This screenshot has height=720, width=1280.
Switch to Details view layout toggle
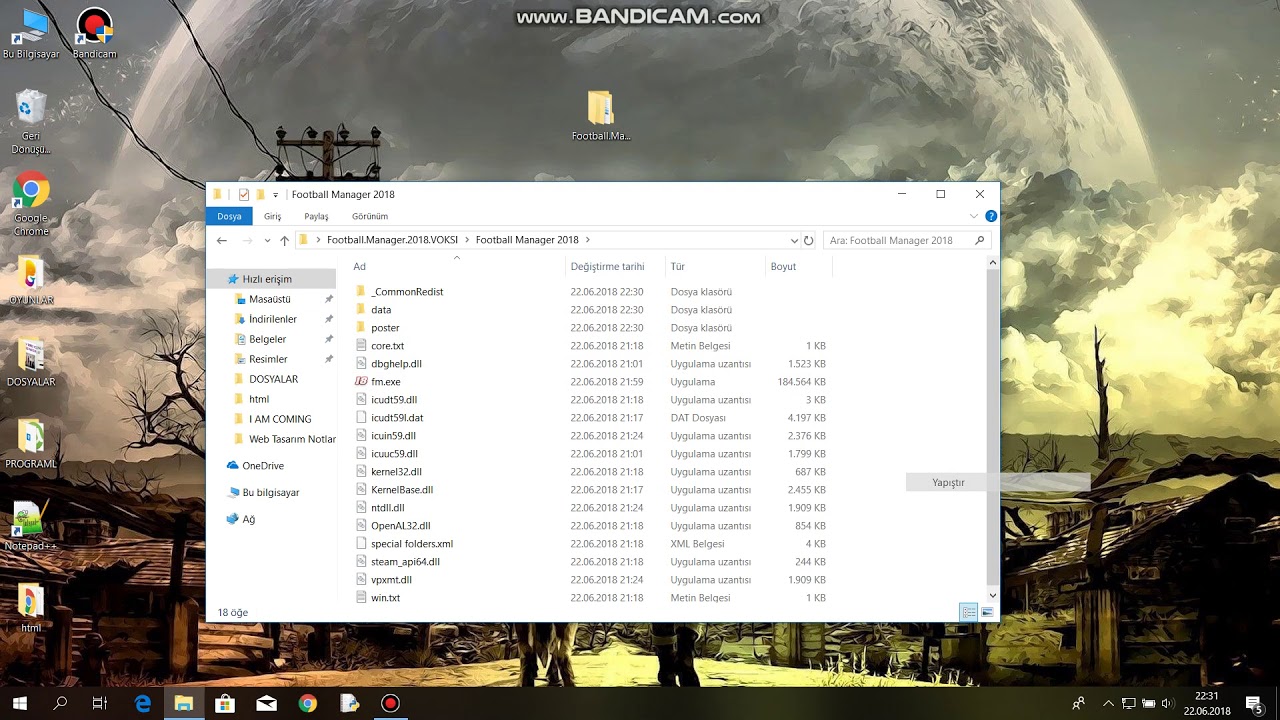pos(968,612)
